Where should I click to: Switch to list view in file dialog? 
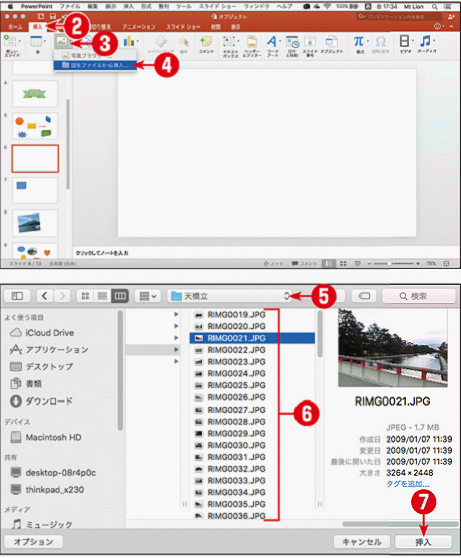(x=102, y=296)
